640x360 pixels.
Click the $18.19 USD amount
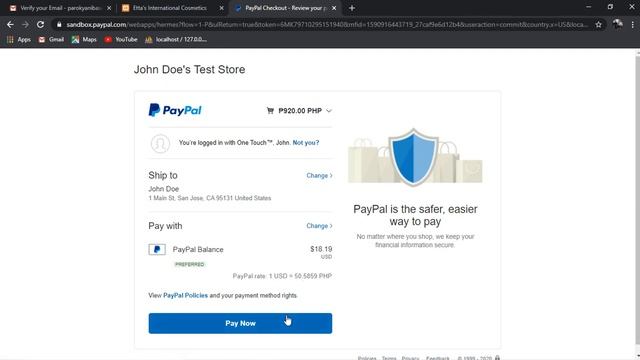coord(321,252)
